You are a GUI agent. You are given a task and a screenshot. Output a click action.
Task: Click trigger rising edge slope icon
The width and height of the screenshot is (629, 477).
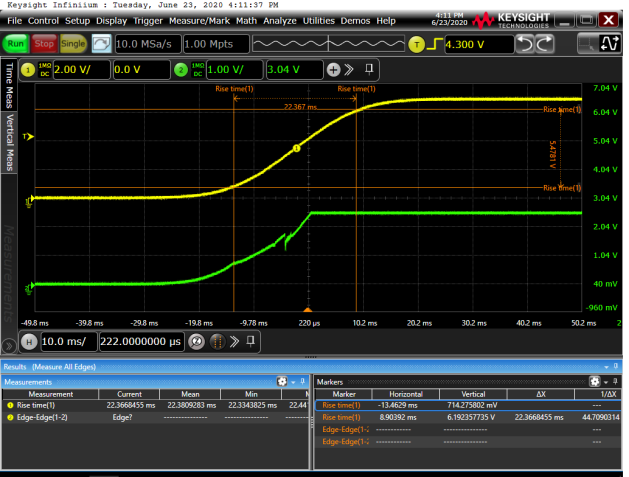pos(434,44)
